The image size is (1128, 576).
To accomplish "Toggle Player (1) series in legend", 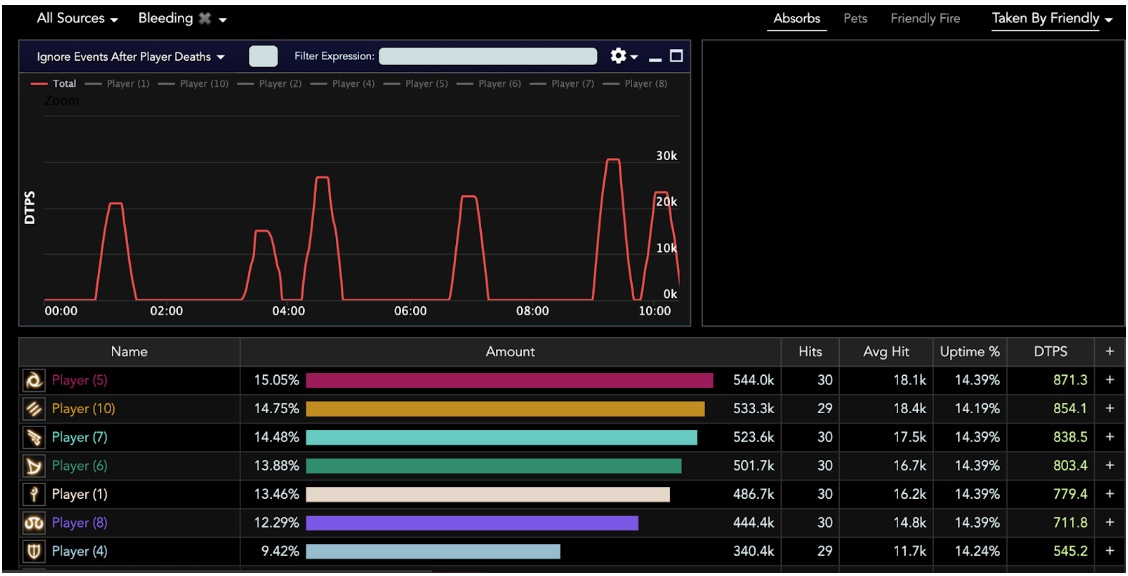I will tap(117, 83).
